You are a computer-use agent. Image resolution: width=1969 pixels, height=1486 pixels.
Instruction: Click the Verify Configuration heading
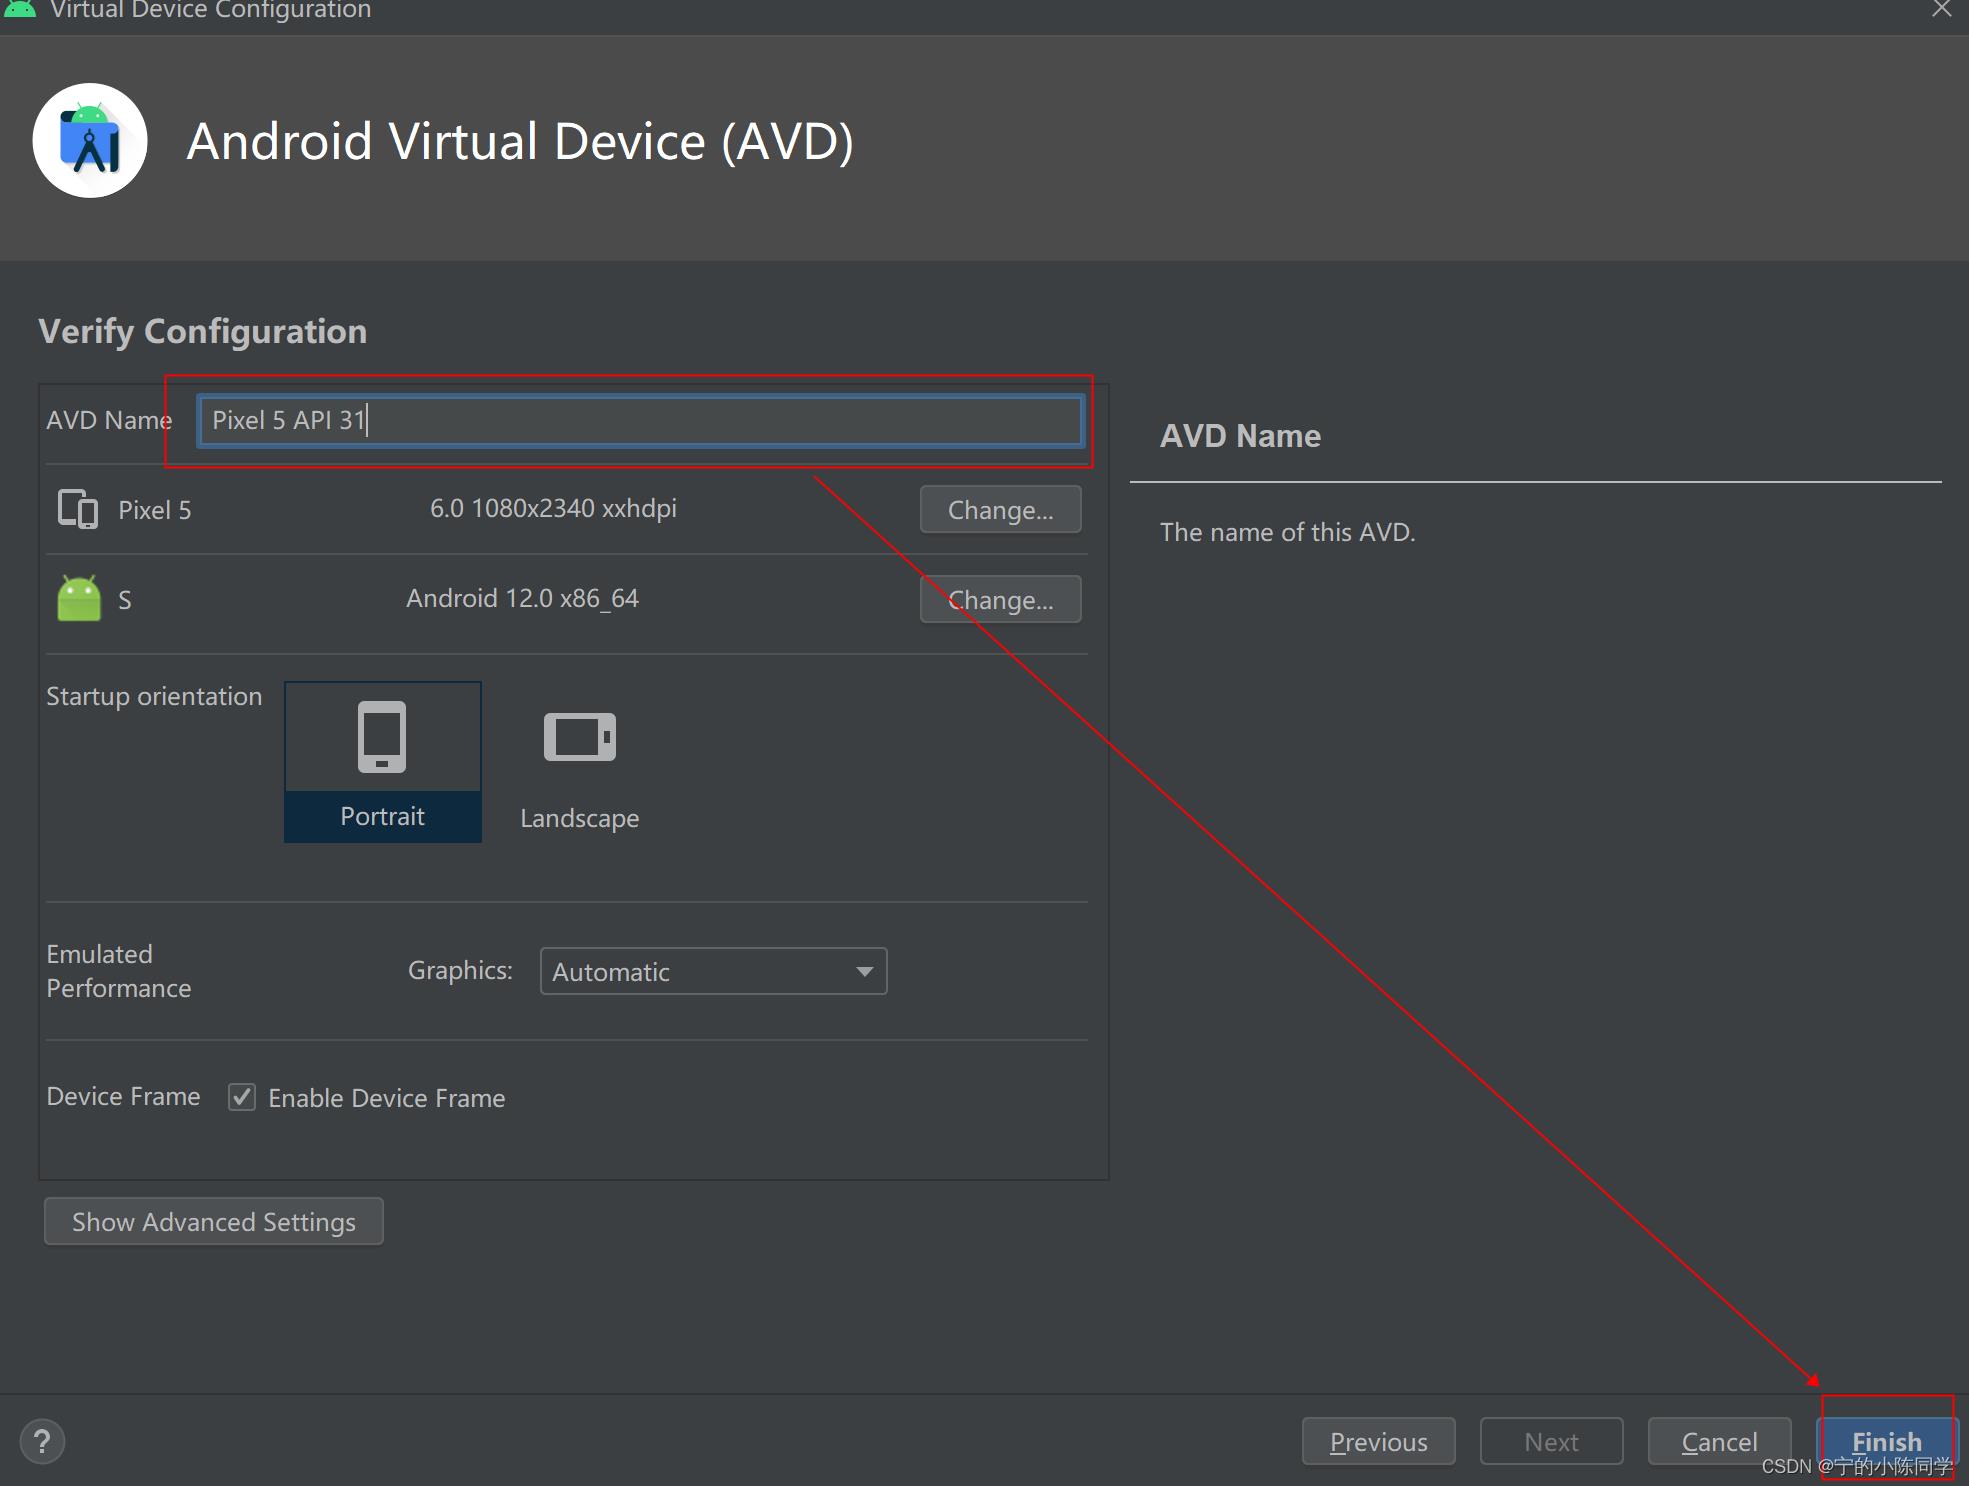pyautogui.click(x=203, y=331)
